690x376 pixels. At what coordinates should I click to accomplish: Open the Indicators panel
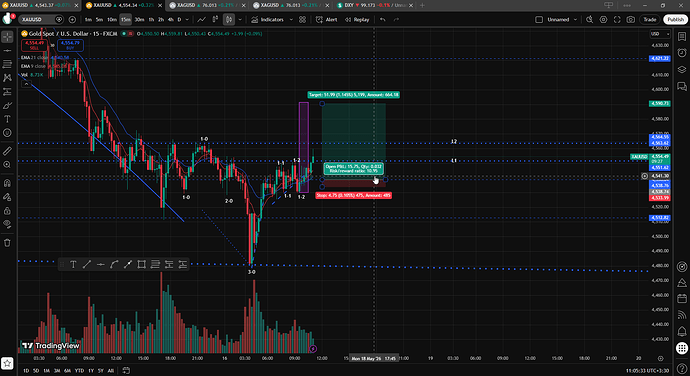(268, 19)
